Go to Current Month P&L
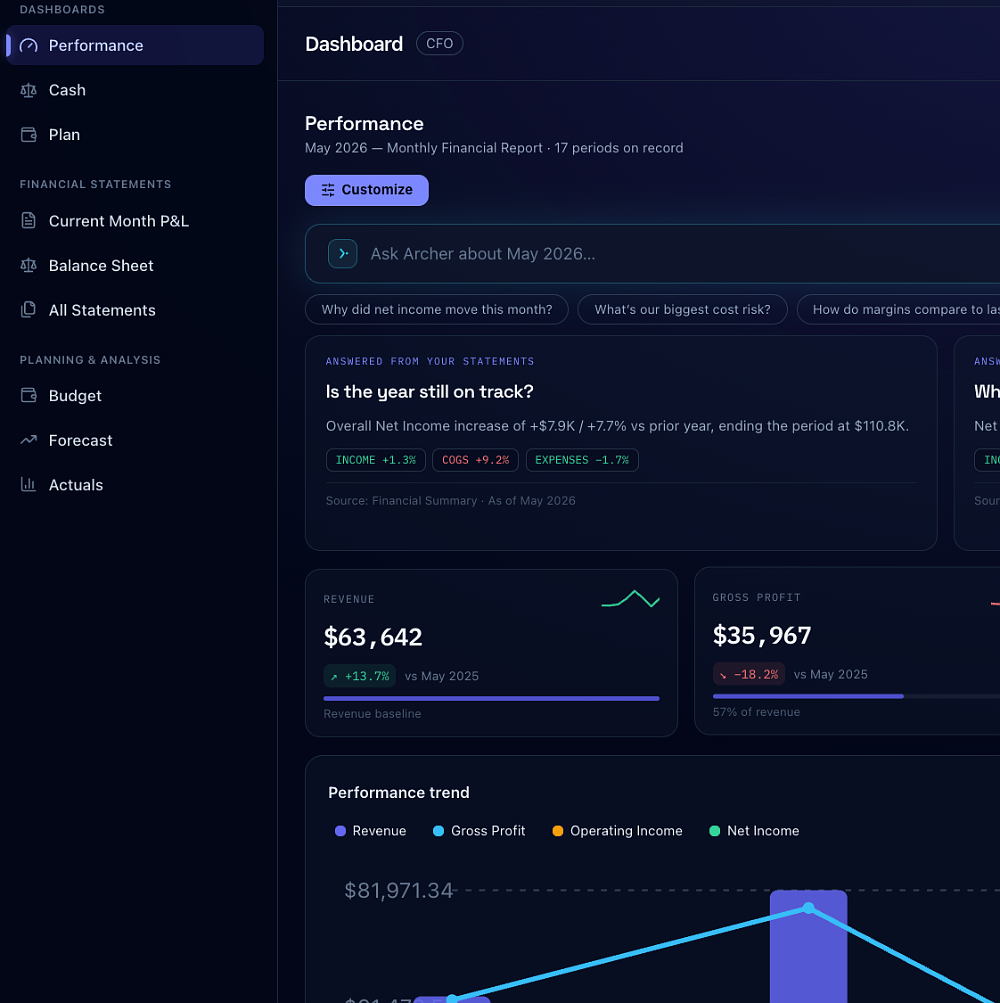The width and height of the screenshot is (1000, 1003). click(135, 221)
